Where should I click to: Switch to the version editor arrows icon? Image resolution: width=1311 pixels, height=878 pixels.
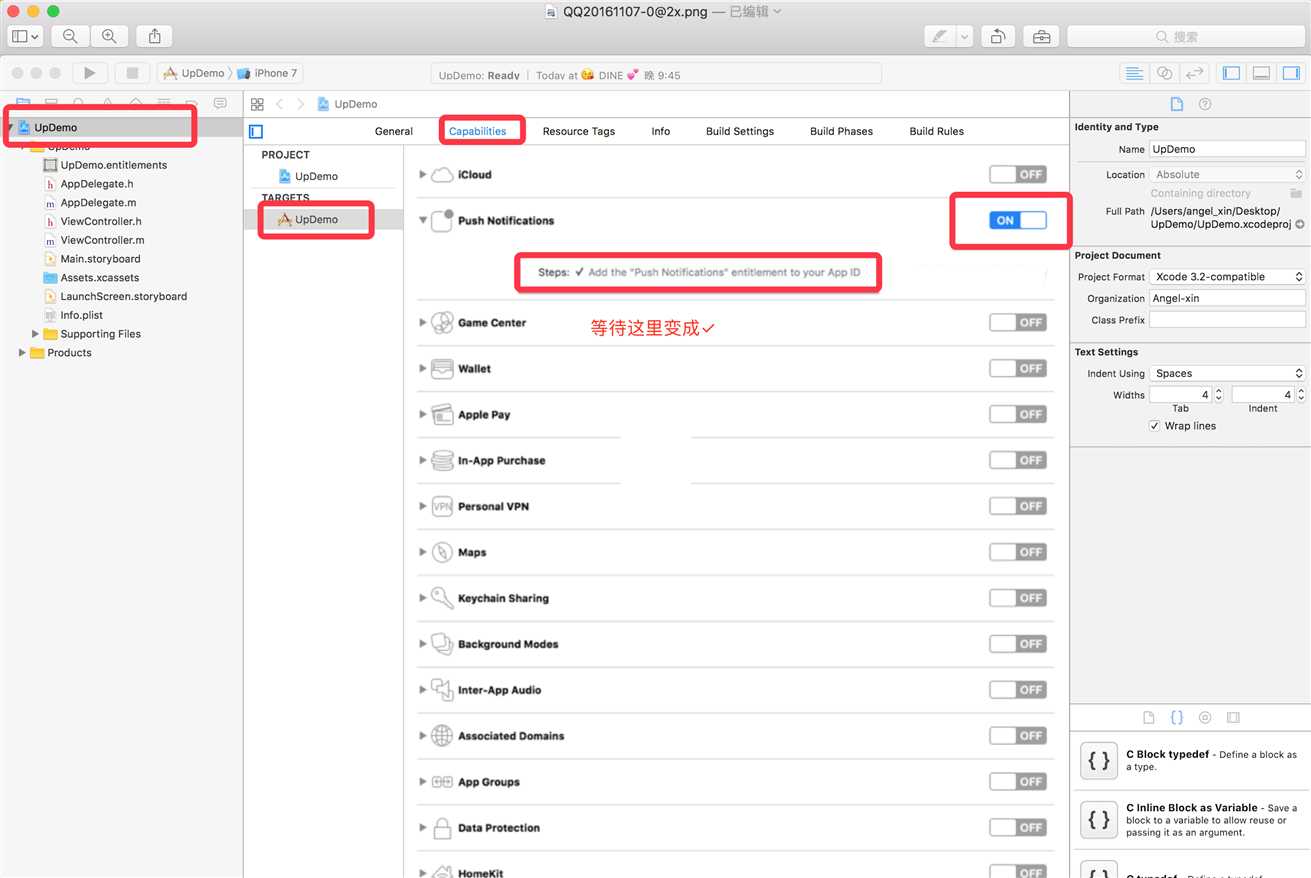[x=1194, y=73]
